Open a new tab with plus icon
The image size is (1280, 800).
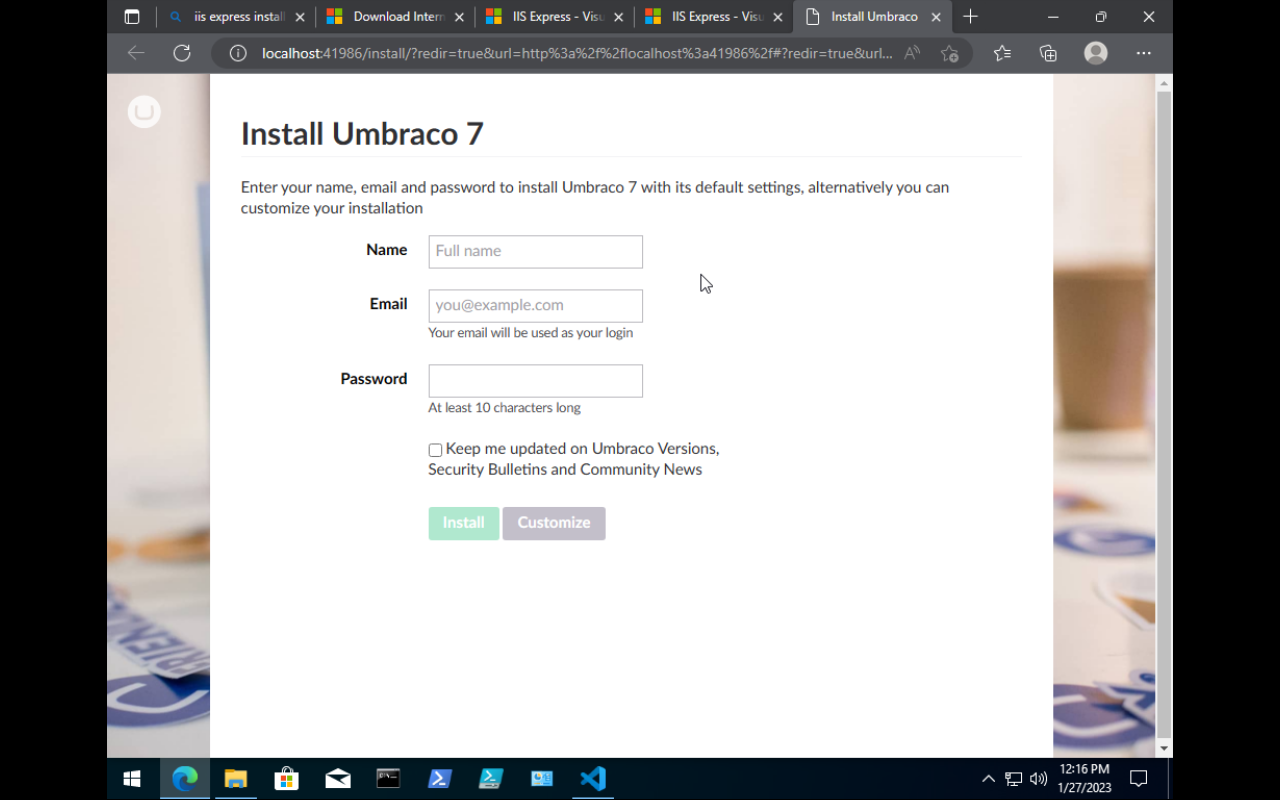(x=970, y=17)
